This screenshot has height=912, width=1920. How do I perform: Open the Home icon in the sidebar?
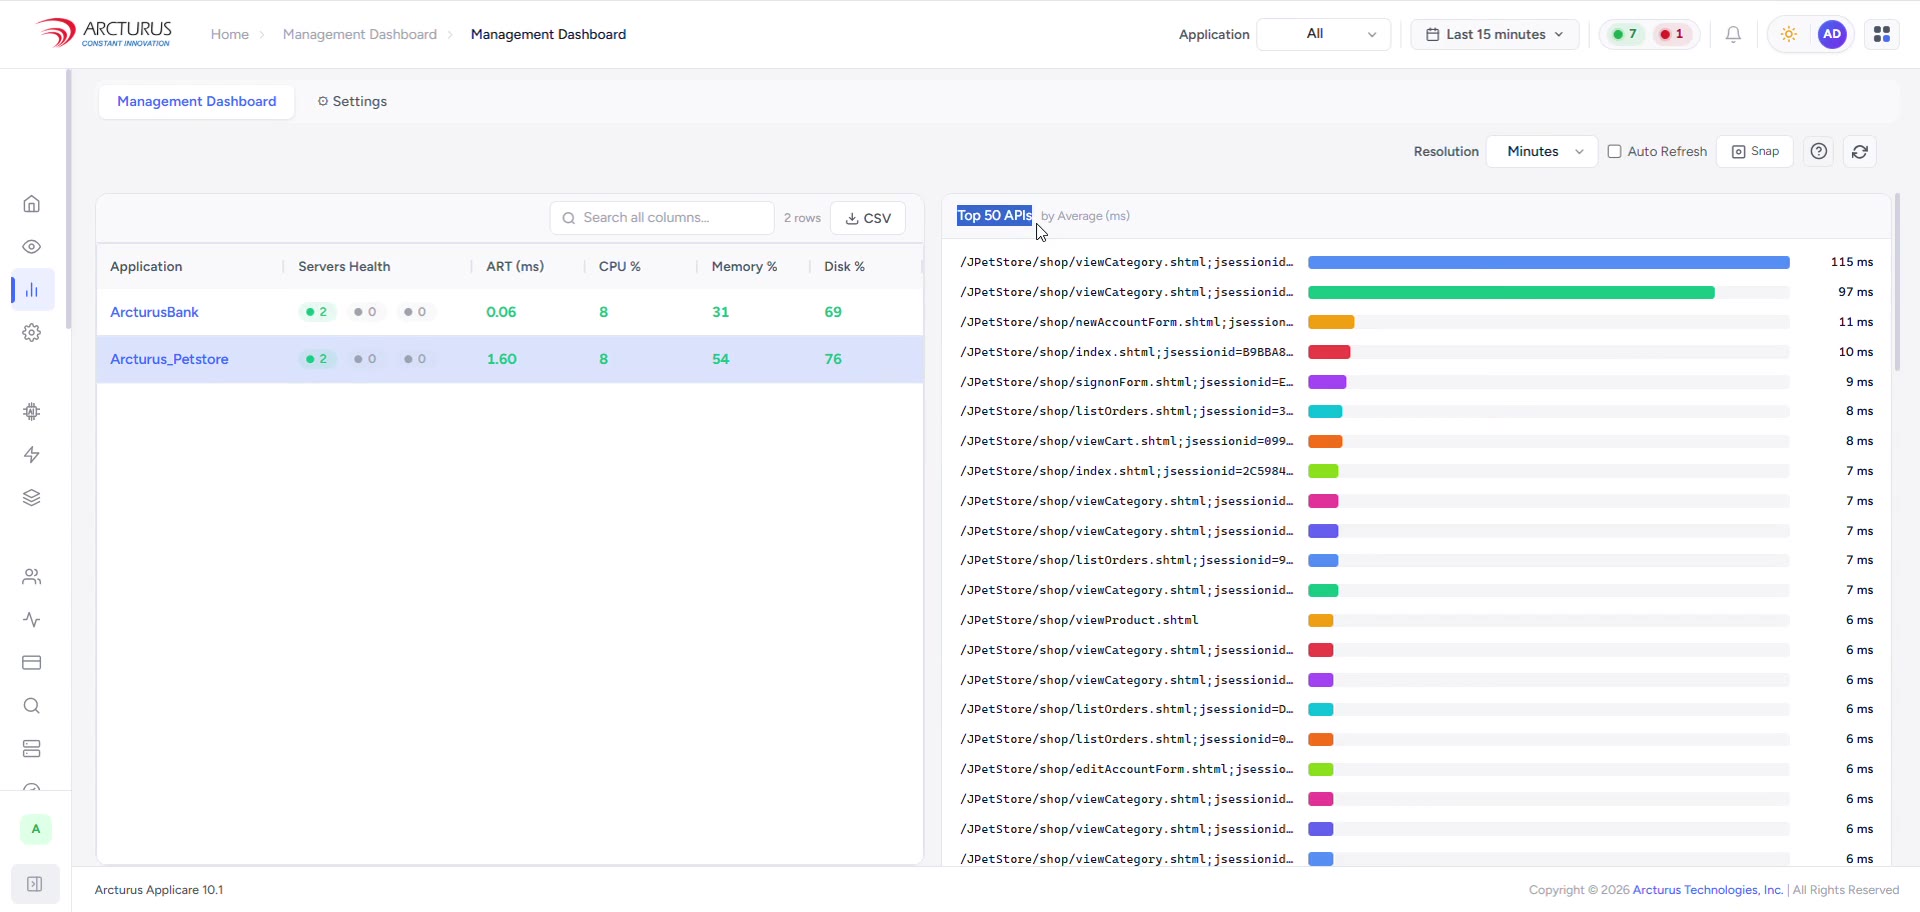(x=32, y=204)
